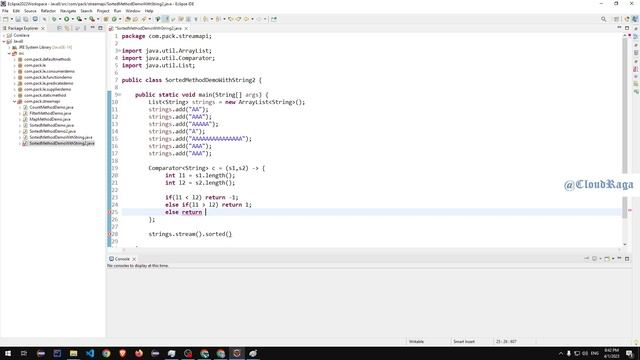Open the dropdown arrow next to Run button
The height and width of the screenshot is (360, 640).
[72, 19]
